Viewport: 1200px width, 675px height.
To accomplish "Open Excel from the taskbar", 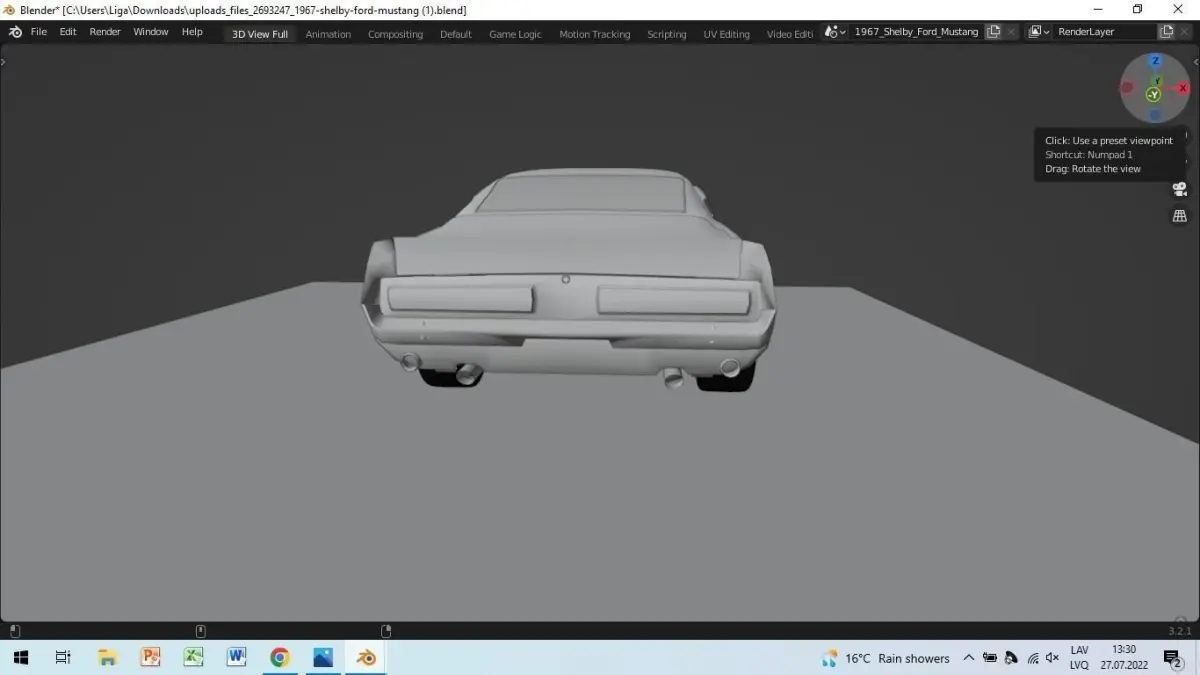I will tap(193, 658).
